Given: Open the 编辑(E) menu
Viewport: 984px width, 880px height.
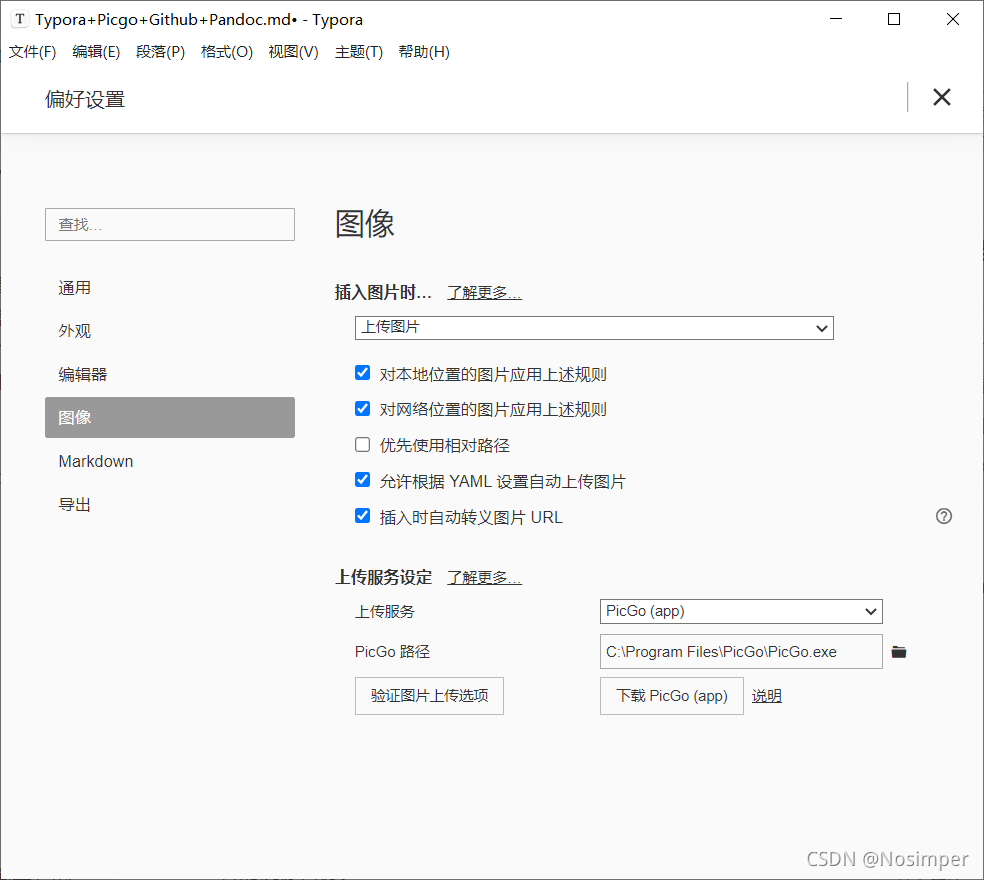Looking at the screenshot, I should (96, 52).
